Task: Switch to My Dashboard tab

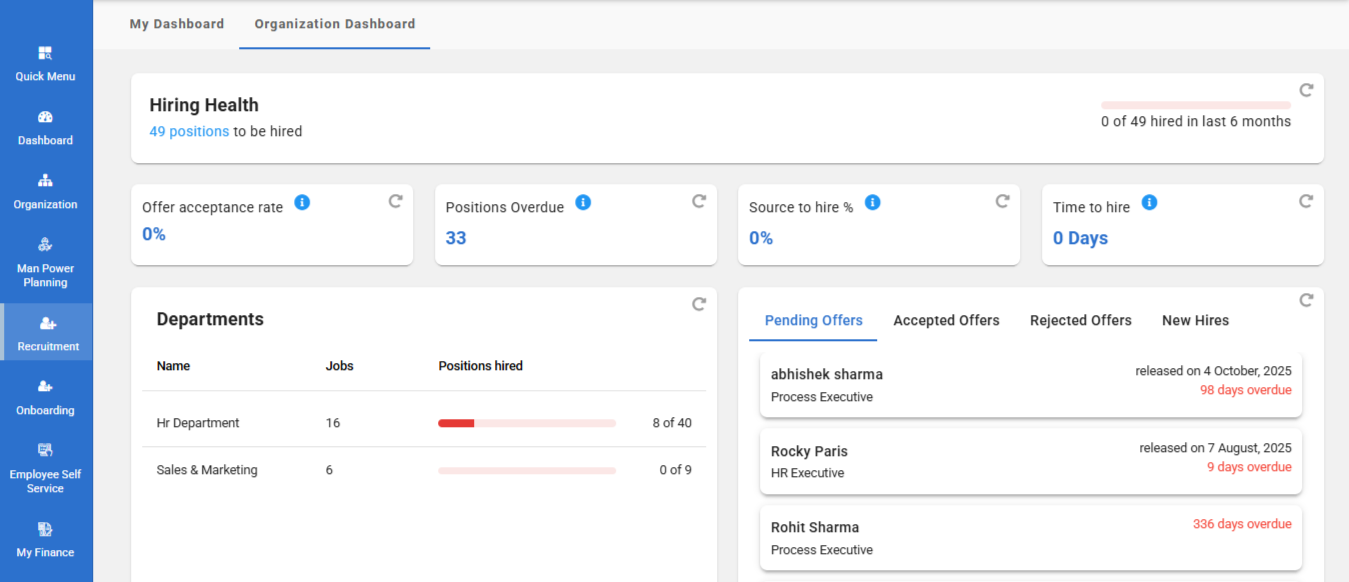Action: pos(177,24)
